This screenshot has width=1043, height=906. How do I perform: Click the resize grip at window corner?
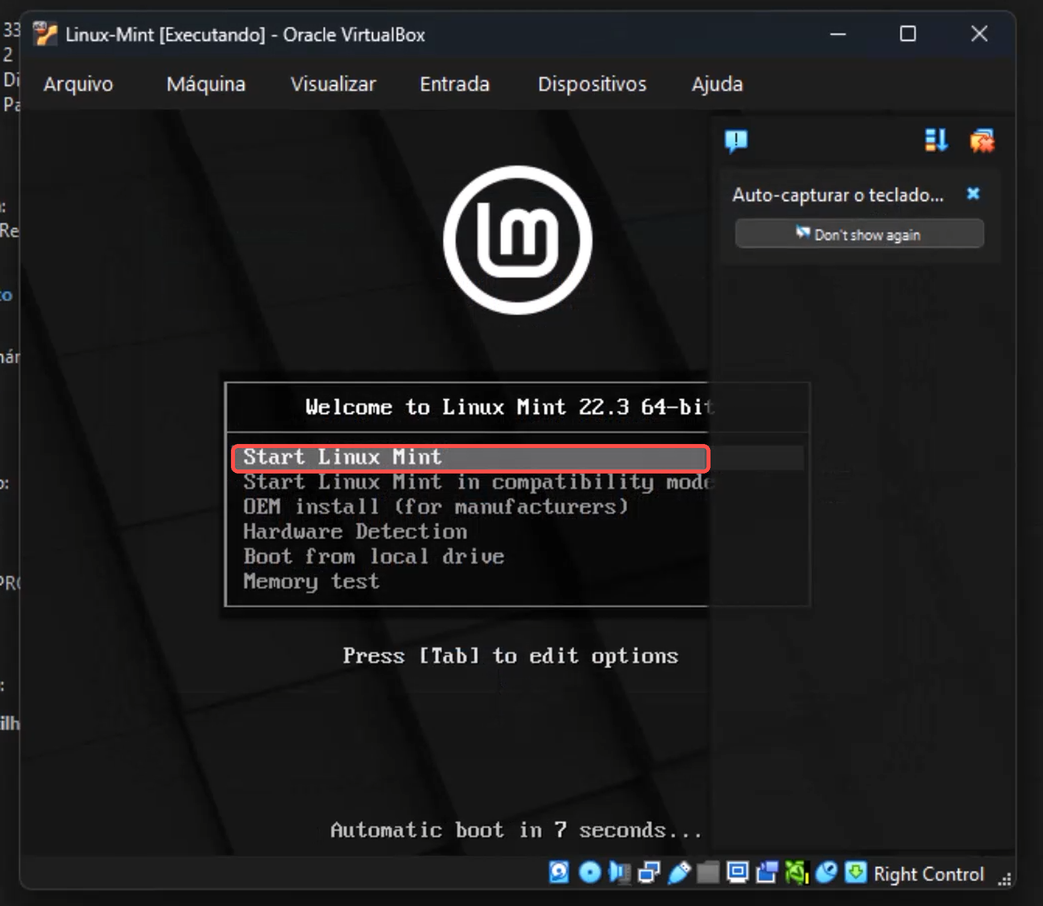1004,879
